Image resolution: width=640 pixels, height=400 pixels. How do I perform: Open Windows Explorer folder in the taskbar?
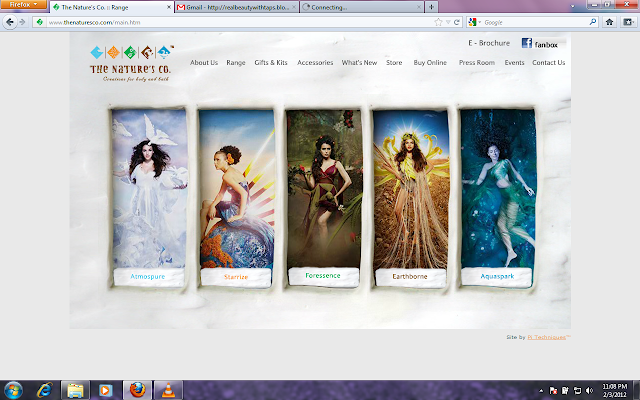75,390
